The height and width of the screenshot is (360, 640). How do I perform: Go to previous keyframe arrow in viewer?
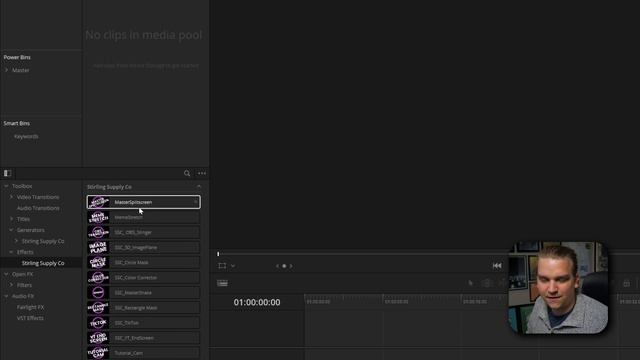pos(278,266)
